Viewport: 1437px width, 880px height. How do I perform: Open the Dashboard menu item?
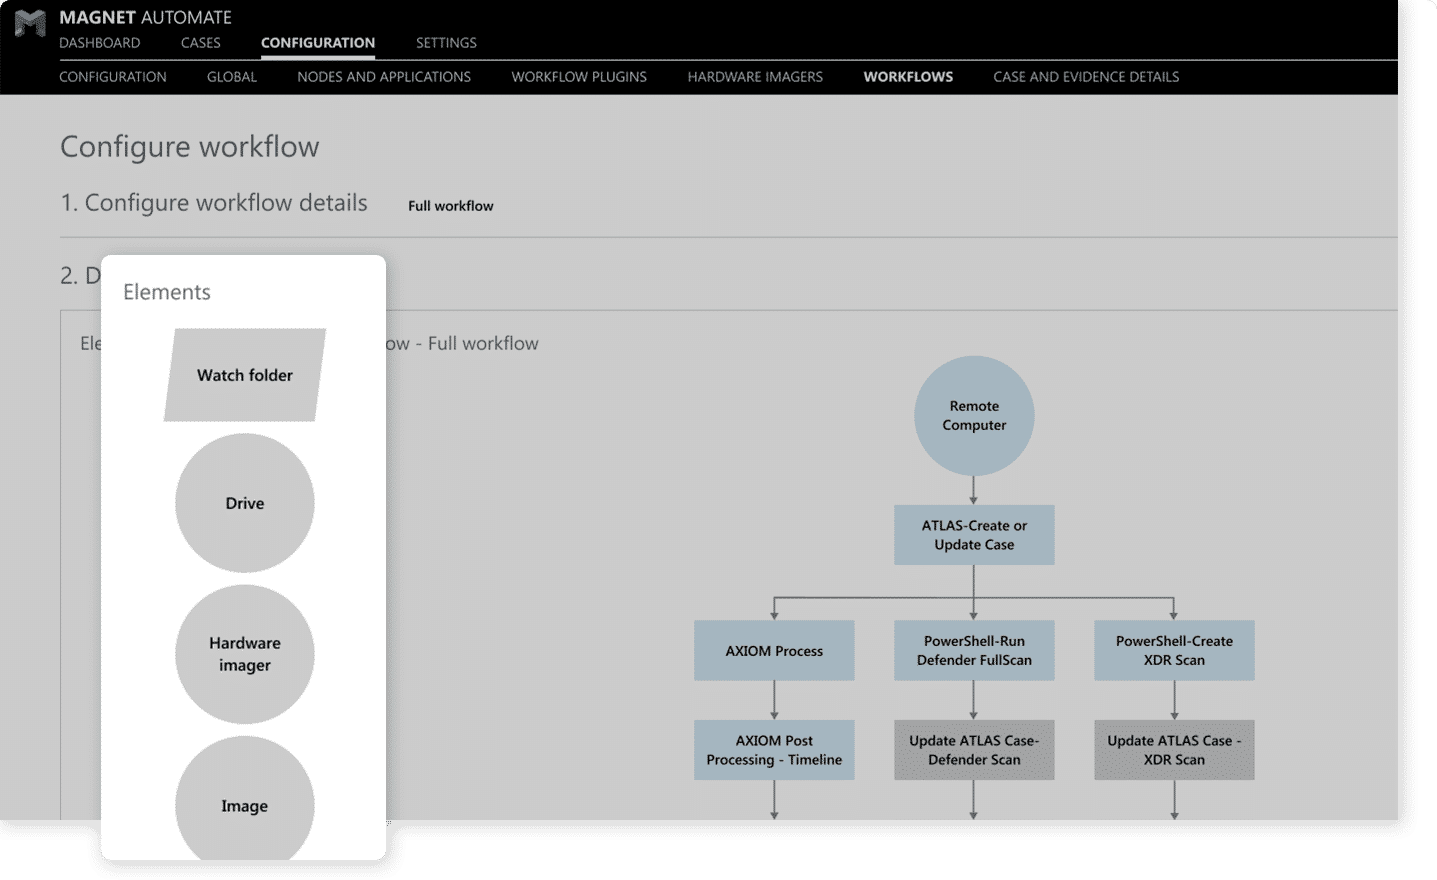100,43
